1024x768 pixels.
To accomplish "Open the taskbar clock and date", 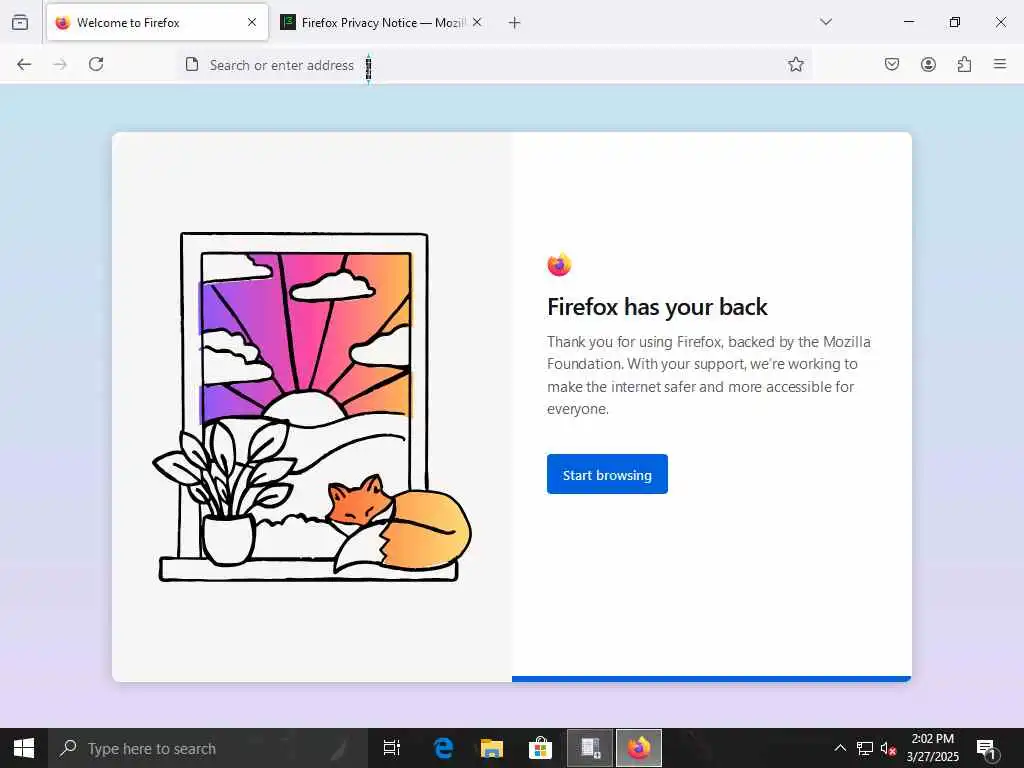I will pos(933,748).
